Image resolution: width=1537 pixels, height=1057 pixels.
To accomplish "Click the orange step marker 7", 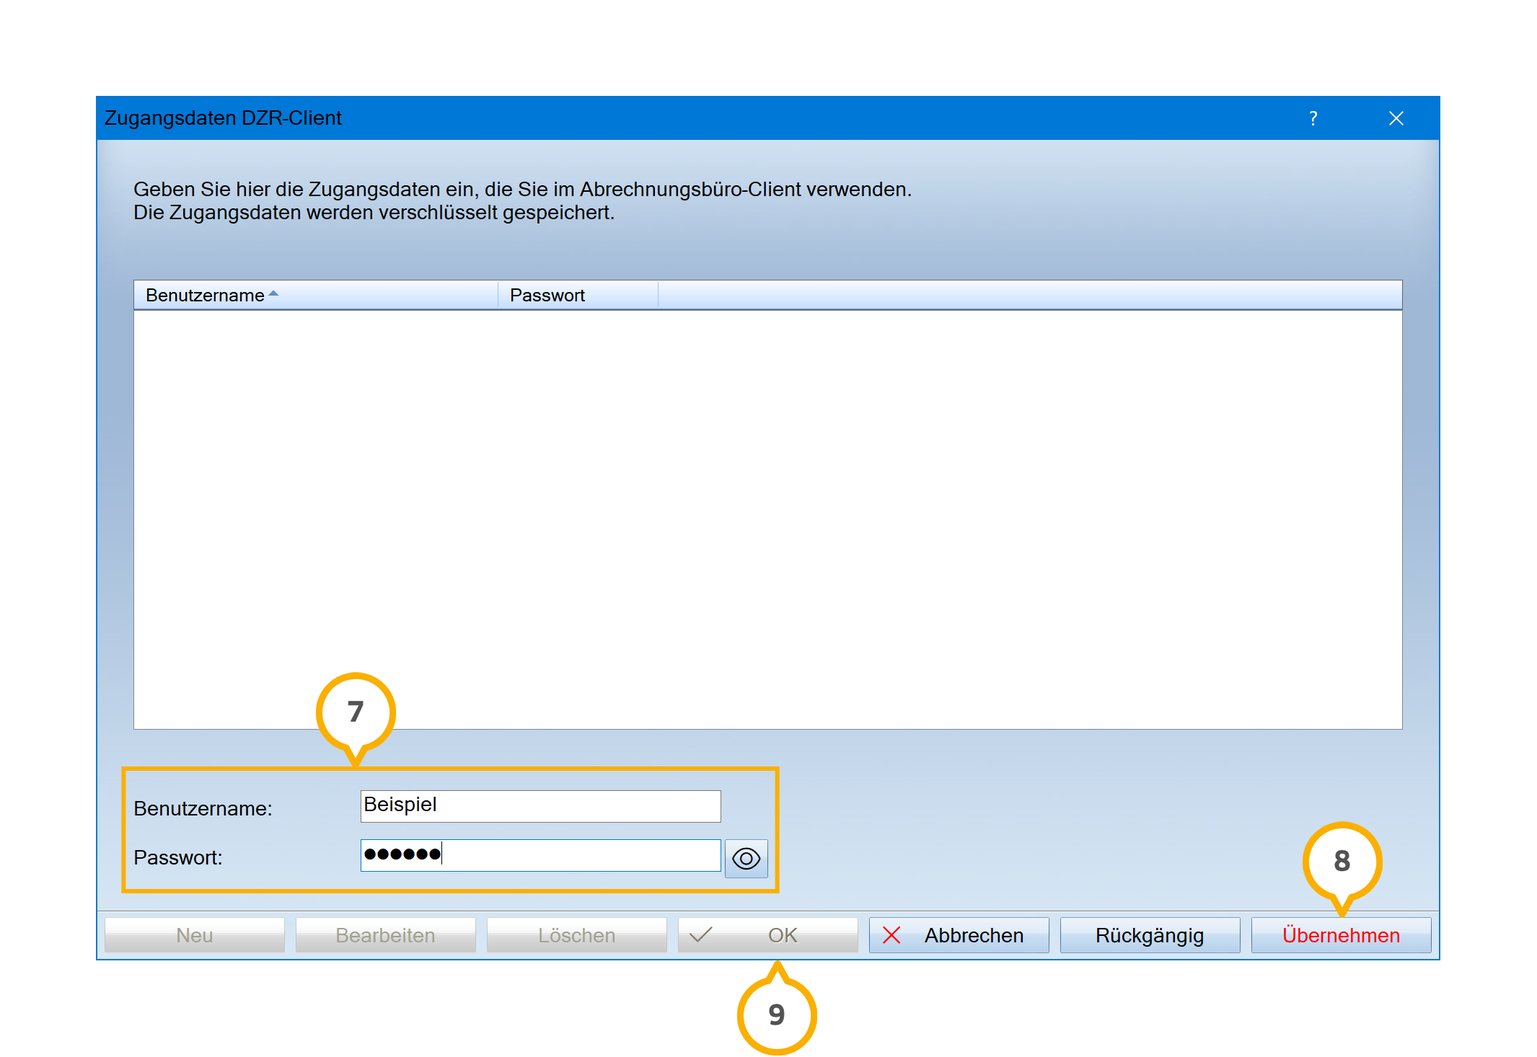I will tap(355, 712).
